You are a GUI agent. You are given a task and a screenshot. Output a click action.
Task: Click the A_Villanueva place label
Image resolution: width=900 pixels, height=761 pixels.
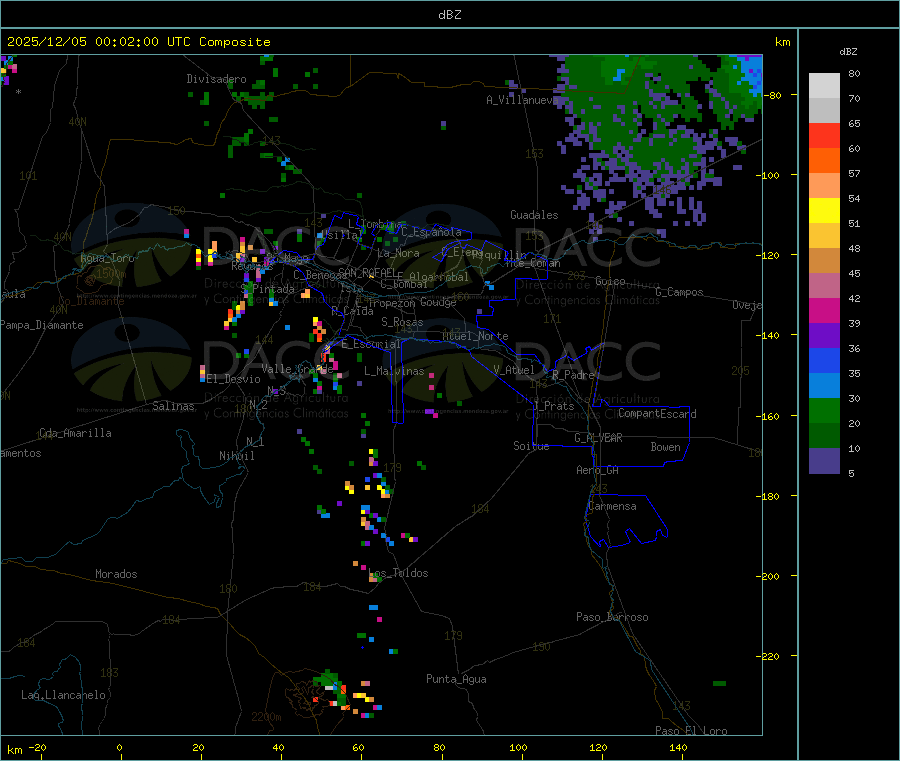pos(522,100)
